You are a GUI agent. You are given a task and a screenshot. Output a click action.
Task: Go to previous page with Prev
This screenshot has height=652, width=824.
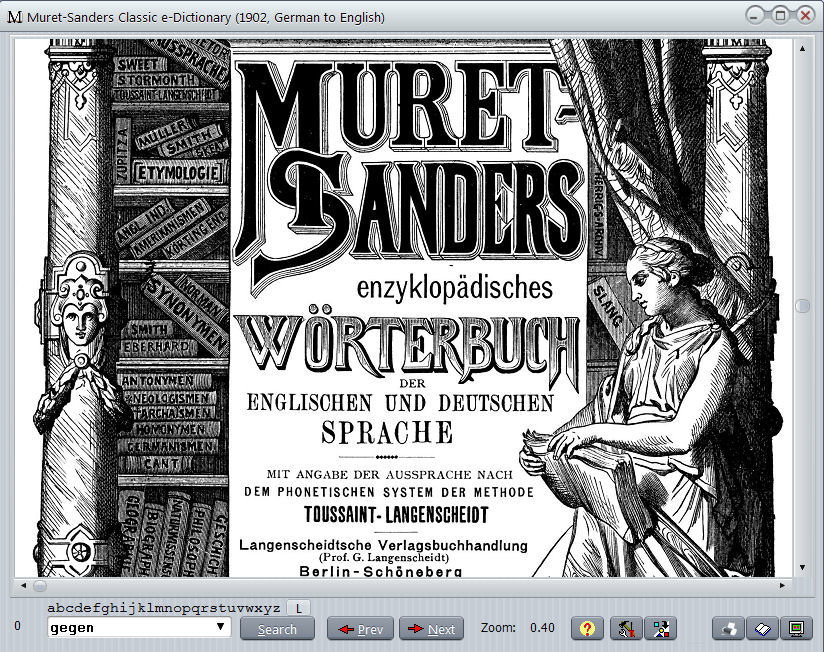pyautogui.click(x=360, y=629)
